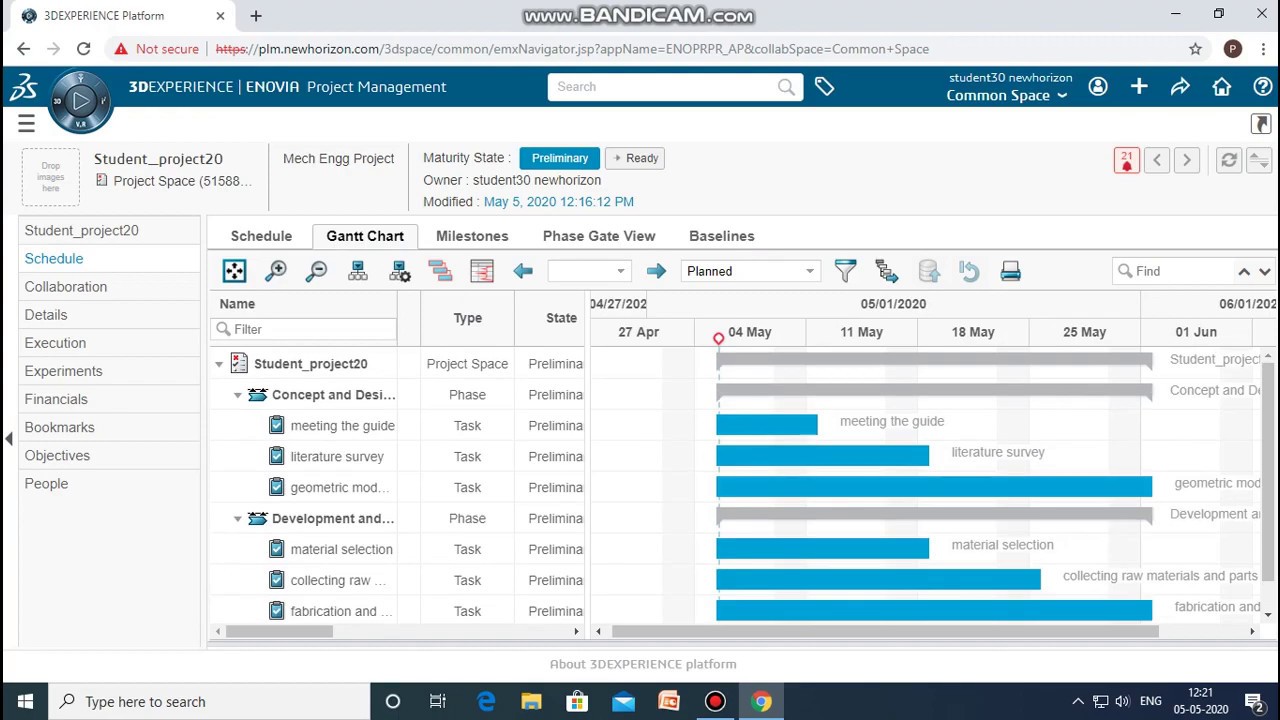Click the top Search field
This screenshot has height=720, width=1280.
pos(675,87)
